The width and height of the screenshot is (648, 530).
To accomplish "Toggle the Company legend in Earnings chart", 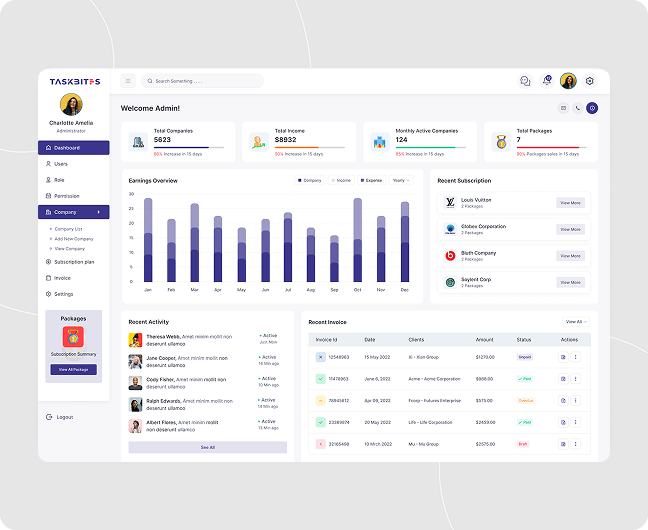I will [x=309, y=181].
